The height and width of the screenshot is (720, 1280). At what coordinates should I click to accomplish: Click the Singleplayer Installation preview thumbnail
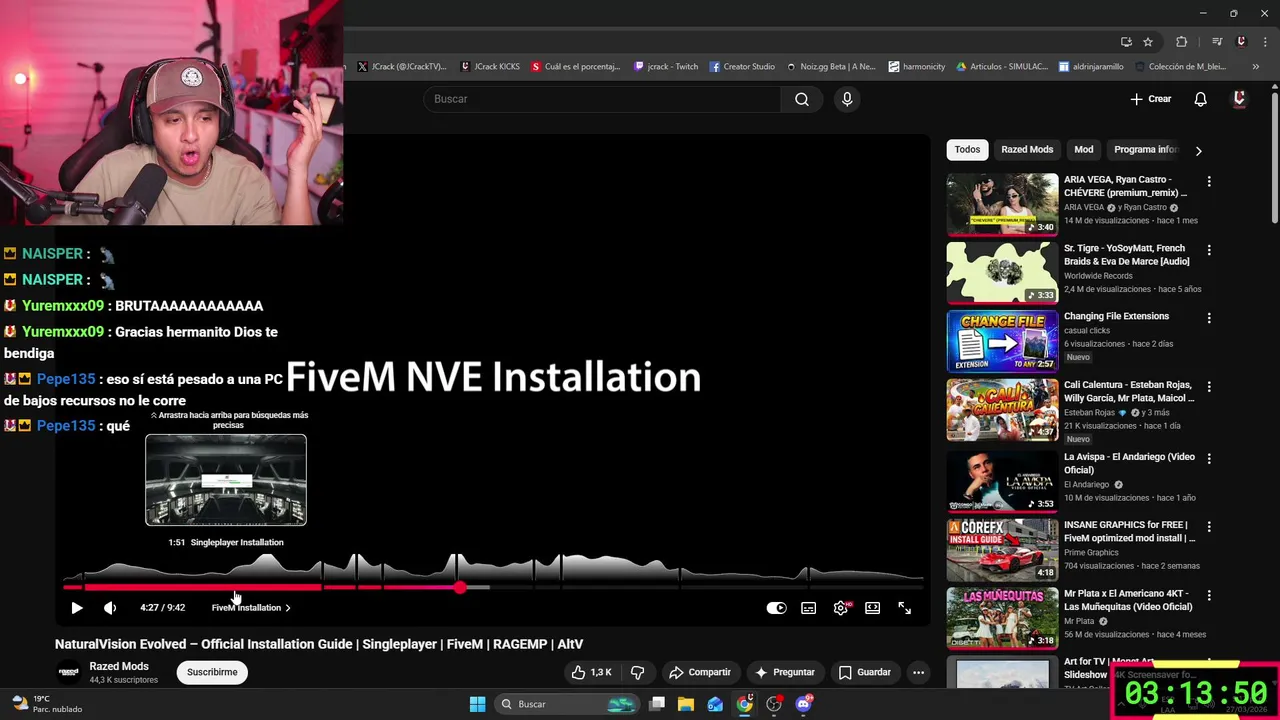226,480
